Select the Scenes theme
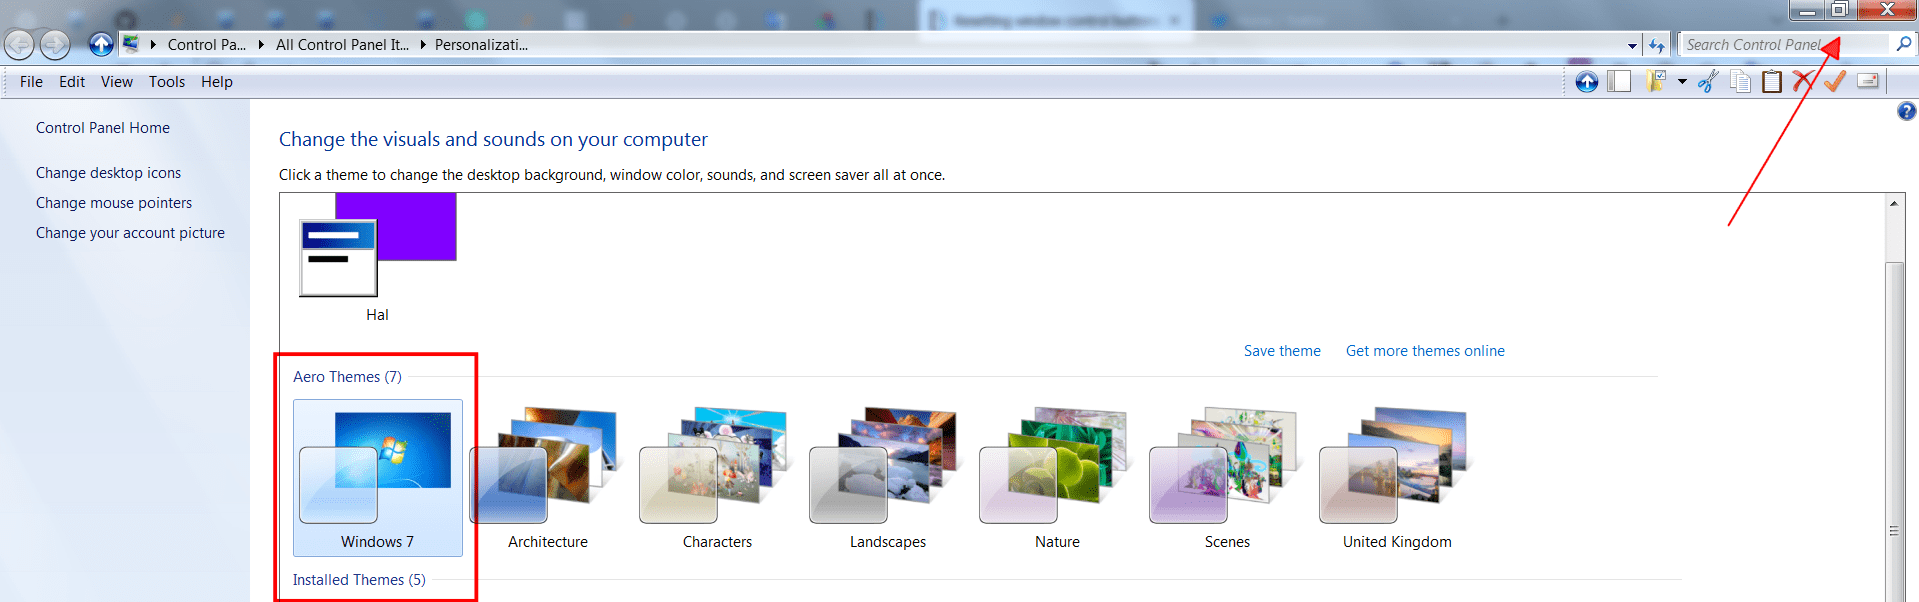The image size is (1919, 602). coord(1227,478)
